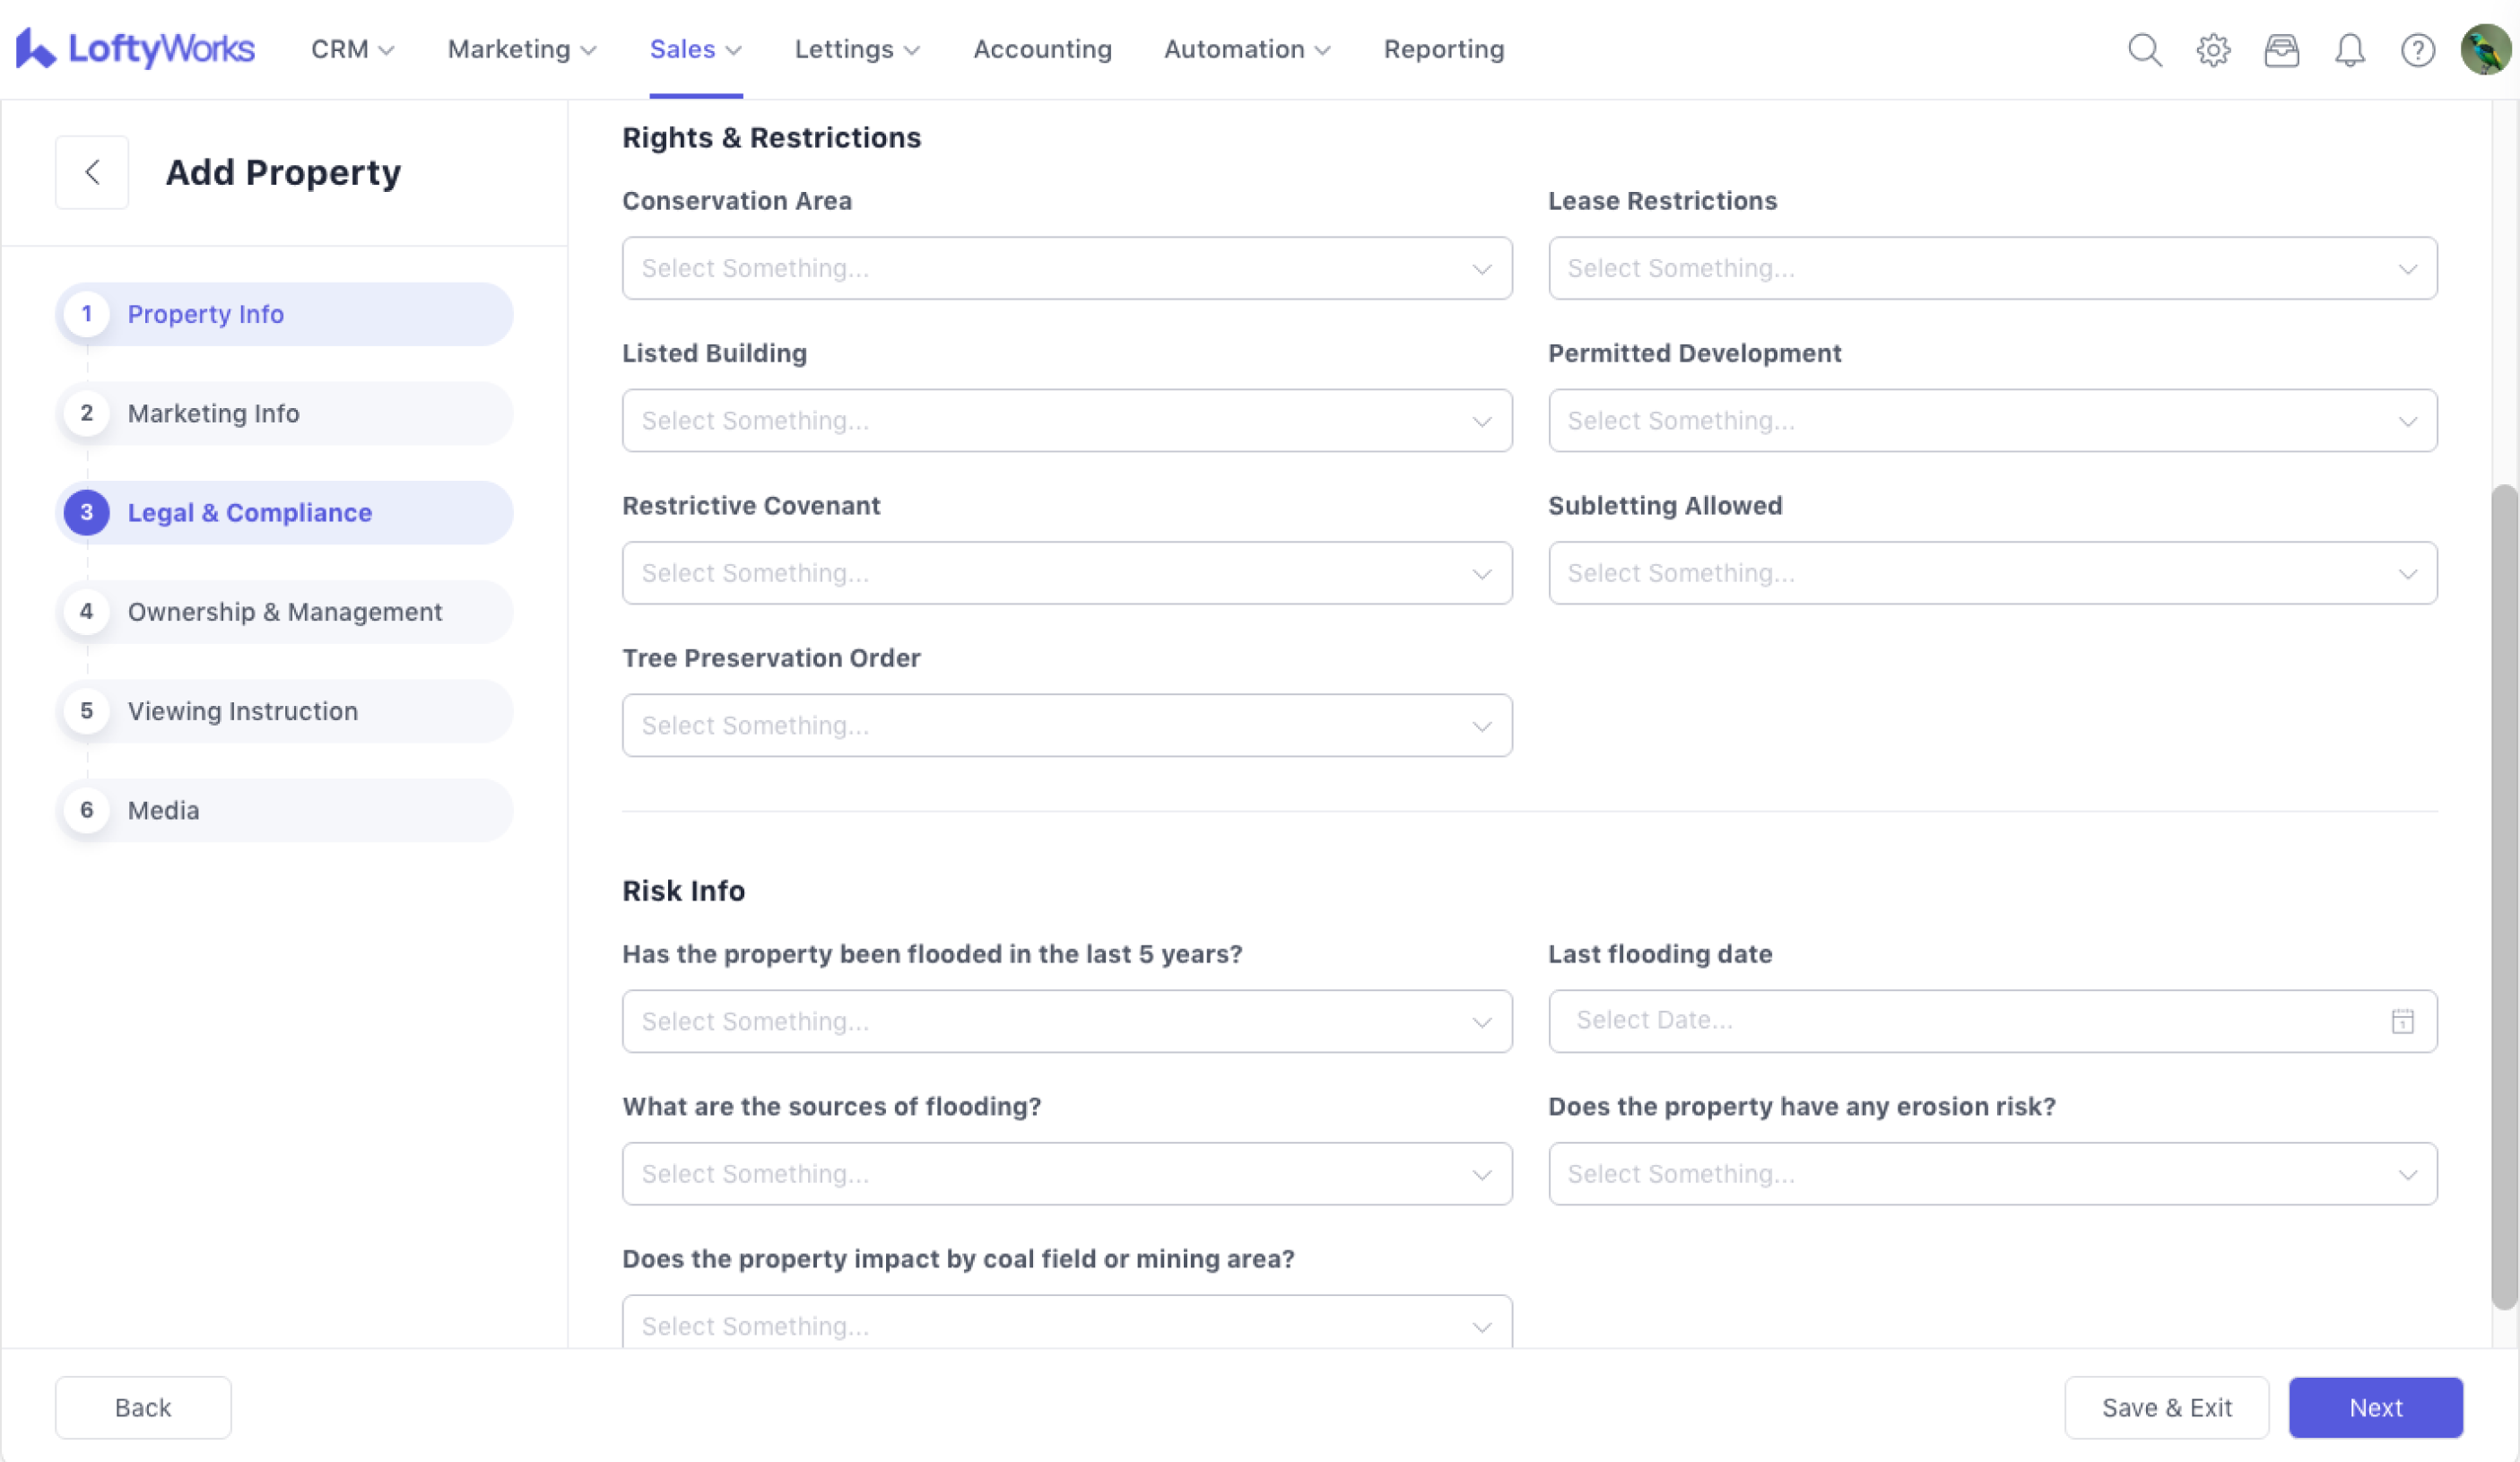2520x1462 pixels.
Task: Open the inbox tray icon
Action: 2281,50
